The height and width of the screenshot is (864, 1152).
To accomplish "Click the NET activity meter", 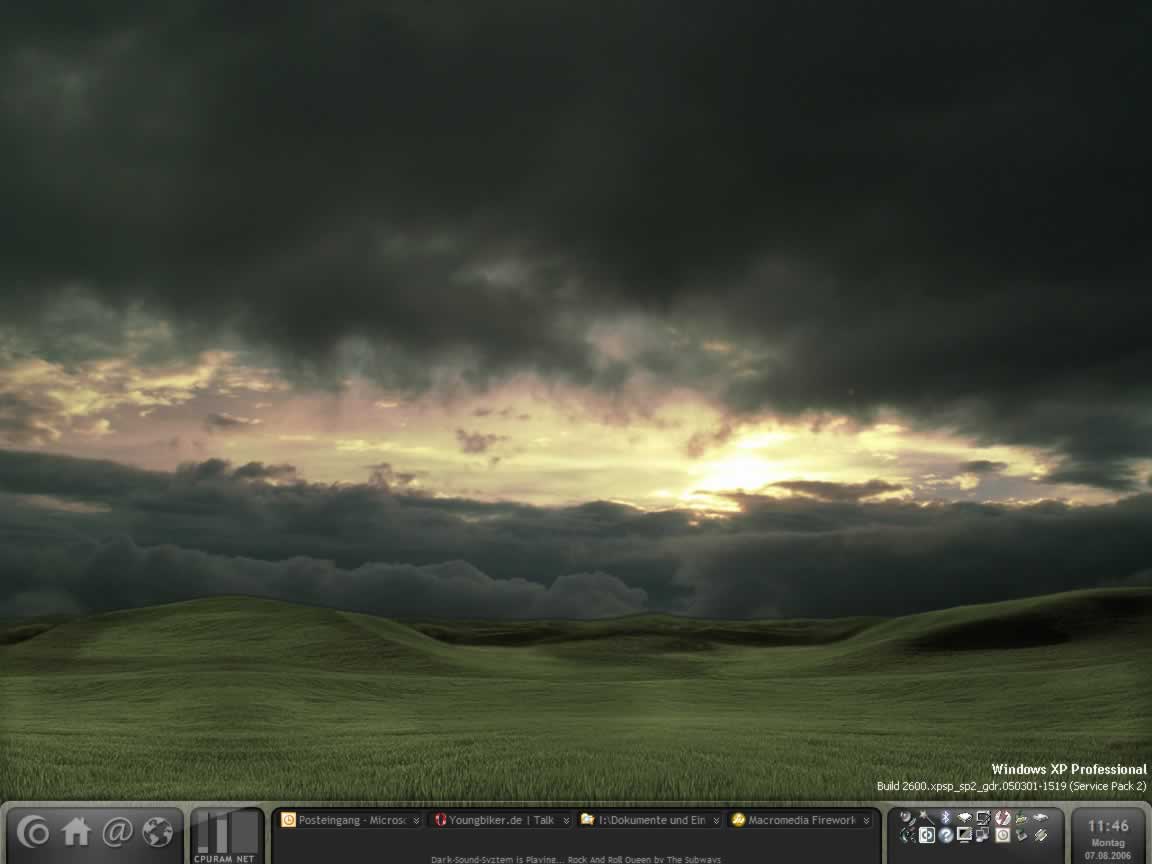I will pos(245,833).
